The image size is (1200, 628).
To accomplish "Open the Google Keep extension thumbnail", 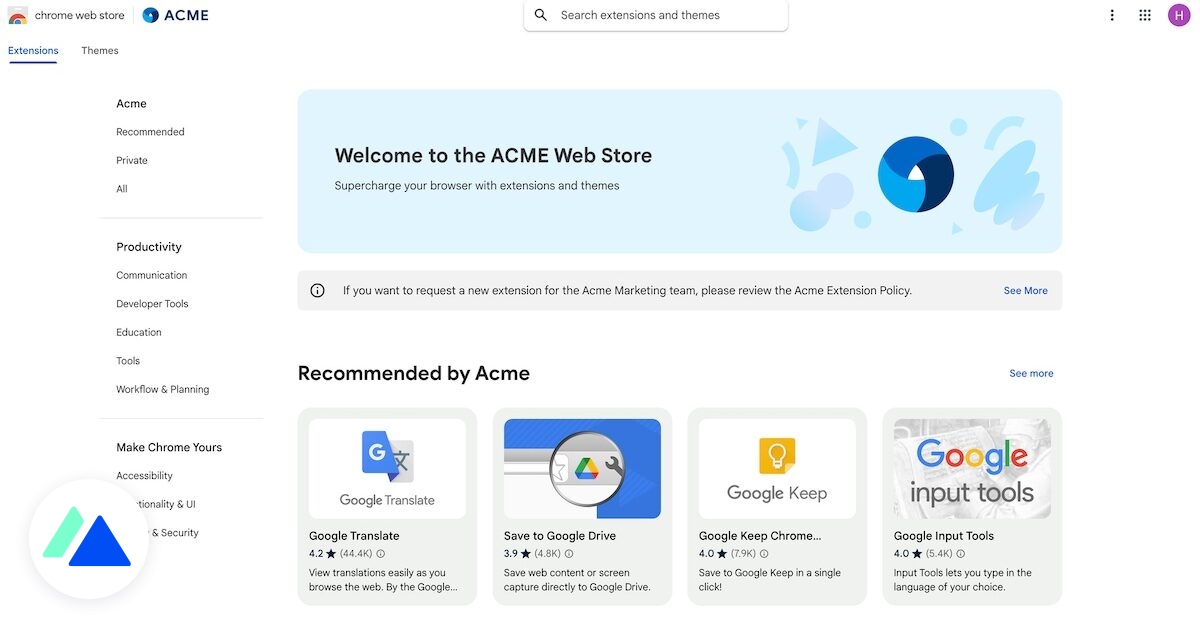I will point(777,468).
